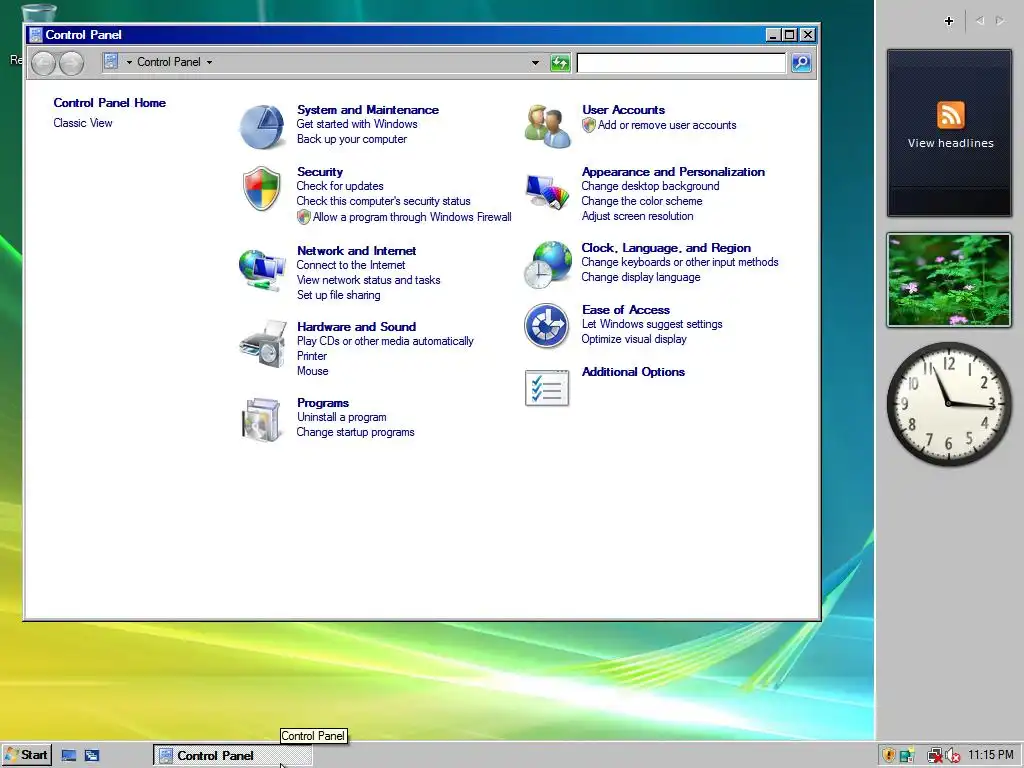Click the Clock, Language, and Region icon
The height and width of the screenshot is (768, 1024).
pos(548,264)
